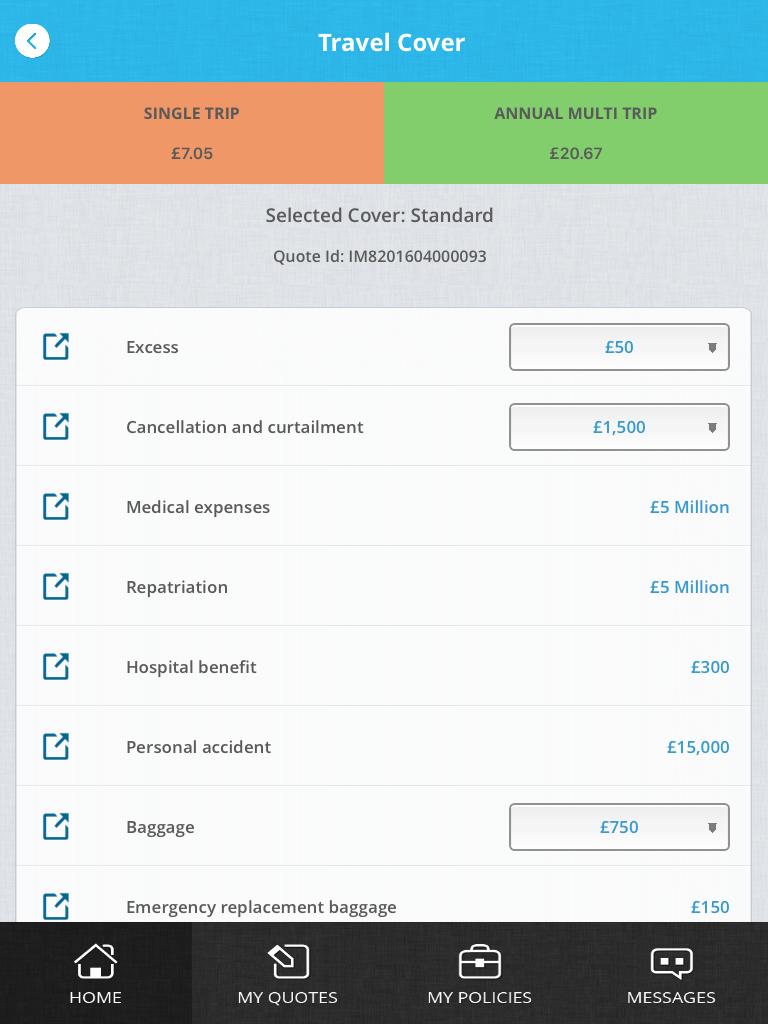This screenshot has height=1024, width=768.
Task: Select the Single Trip £7.05 option
Action: coord(192,133)
